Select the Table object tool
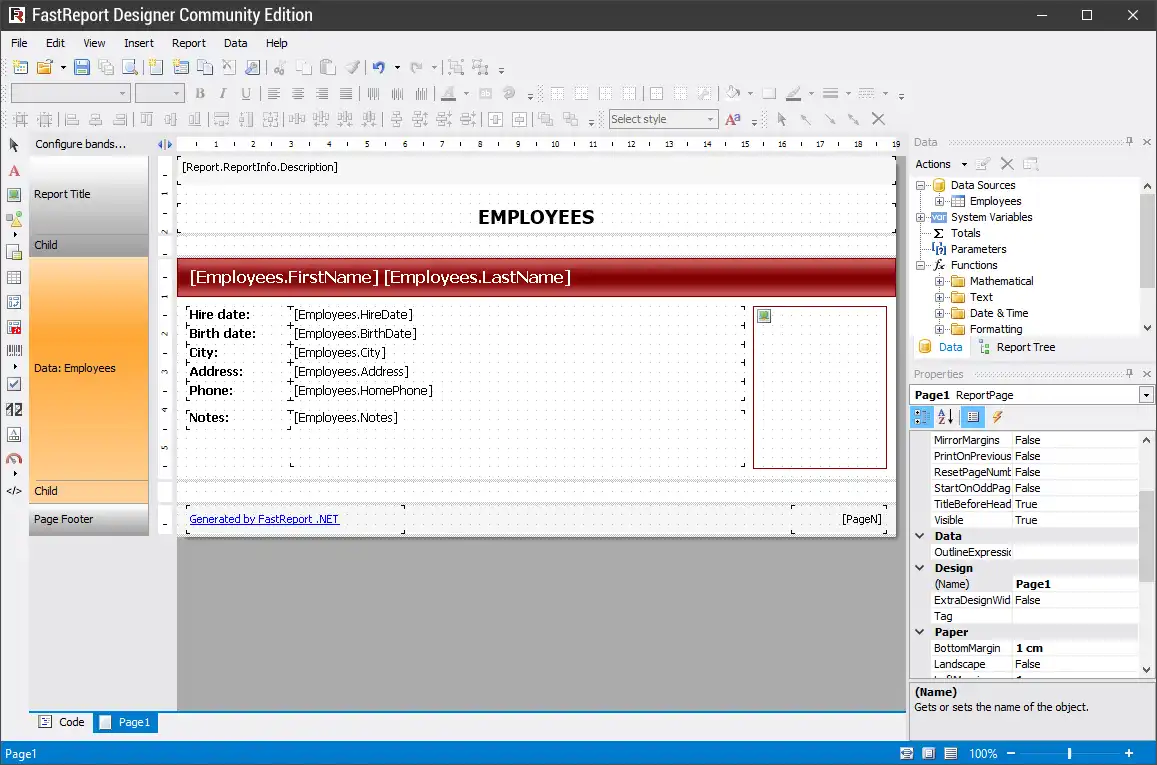The image size is (1157, 765). point(14,277)
